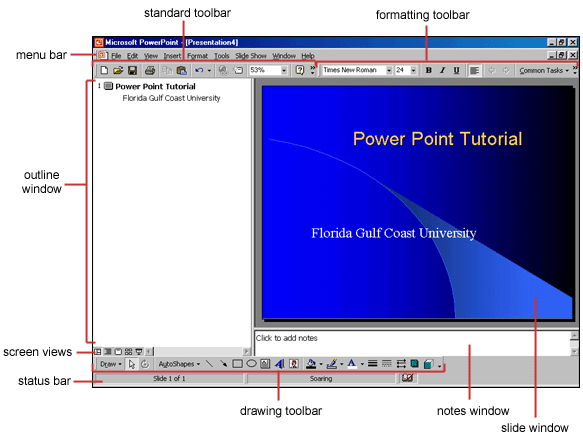Image resolution: width=583 pixels, height=437 pixels.
Task: Click the PowerPoint Help question mark icon
Action: click(300, 70)
